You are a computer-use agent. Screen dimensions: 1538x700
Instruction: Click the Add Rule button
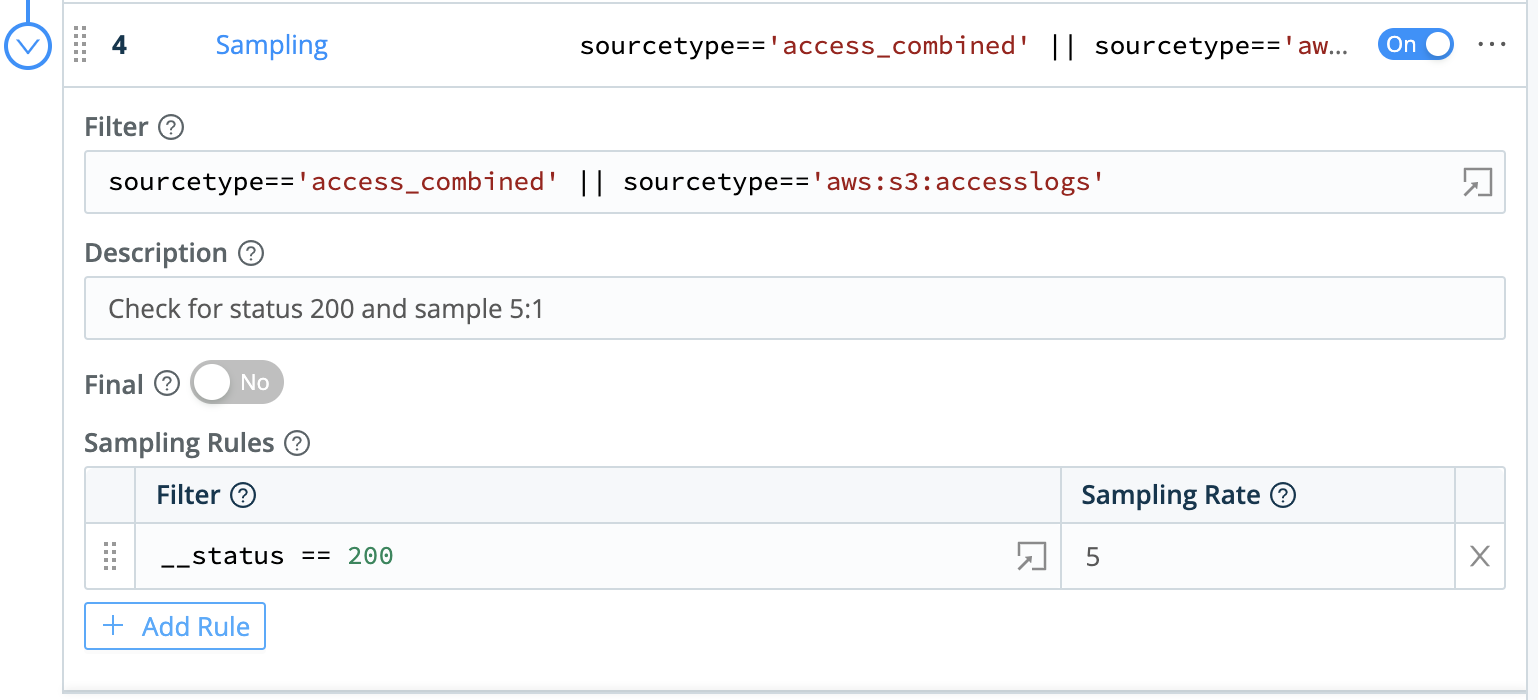point(174,626)
